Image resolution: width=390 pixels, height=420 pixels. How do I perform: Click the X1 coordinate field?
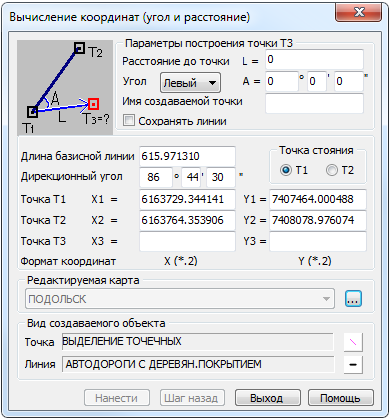pyautogui.click(x=187, y=199)
